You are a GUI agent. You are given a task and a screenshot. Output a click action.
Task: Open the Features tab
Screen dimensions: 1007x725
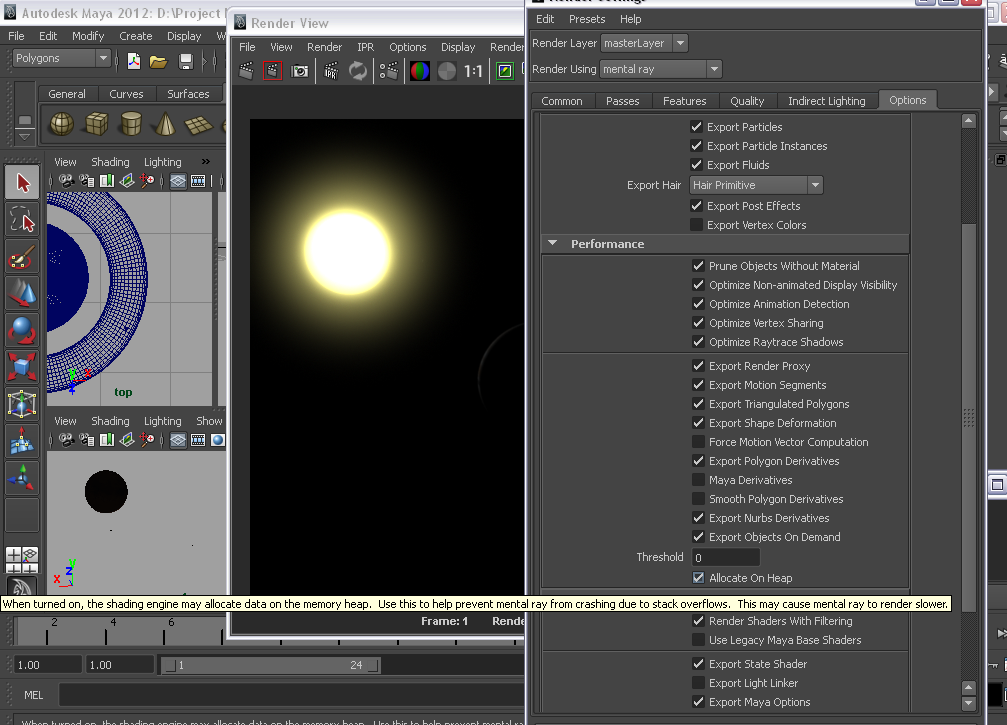(685, 101)
